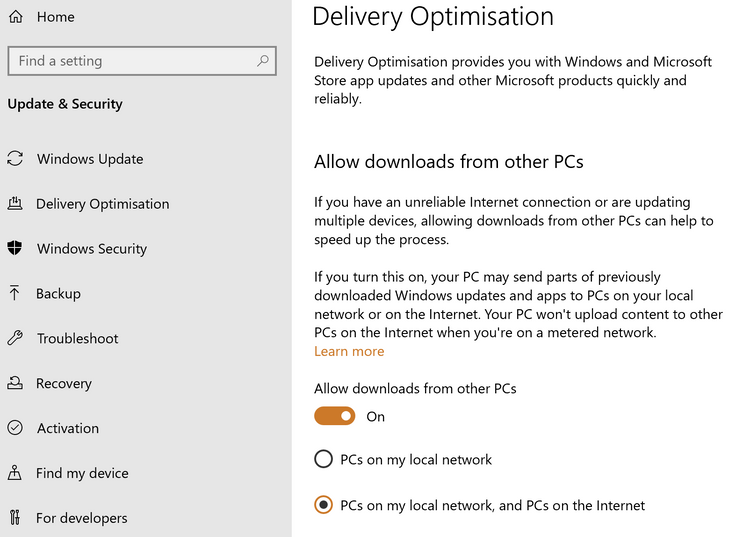Click the Delivery Optimisation sidebar icon
The height and width of the screenshot is (537, 750).
click(x=15, y=204)
